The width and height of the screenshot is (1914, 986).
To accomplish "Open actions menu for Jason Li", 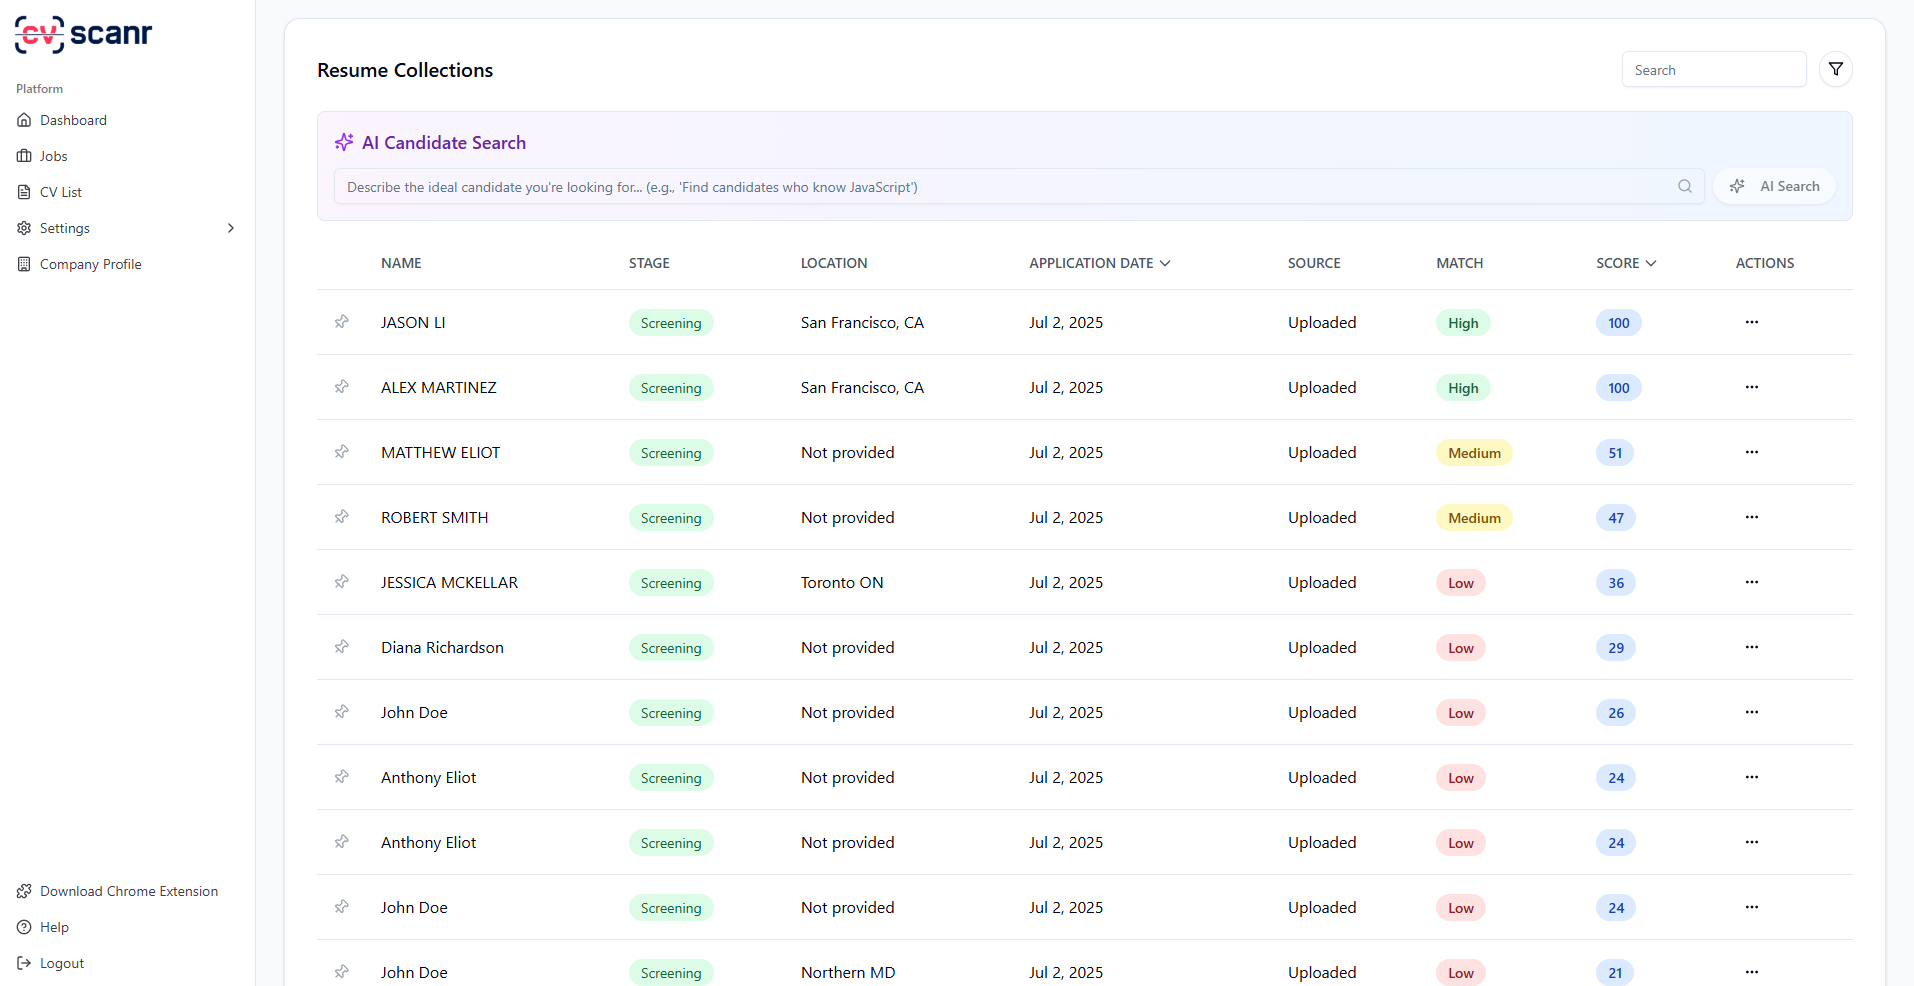I will click(x=1751, y=322).
